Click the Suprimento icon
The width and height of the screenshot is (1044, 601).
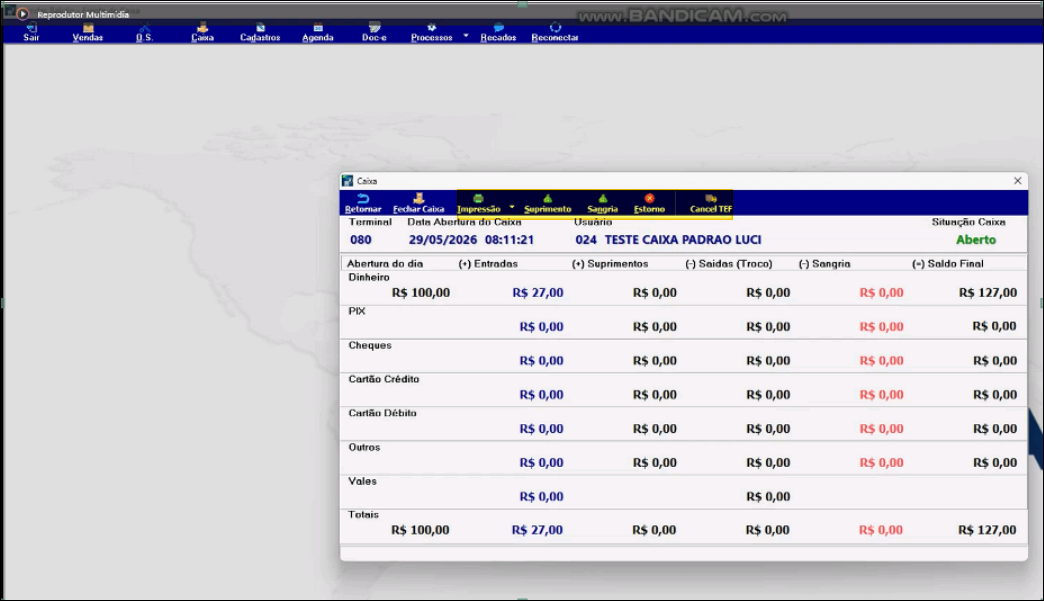coord(547,198)
